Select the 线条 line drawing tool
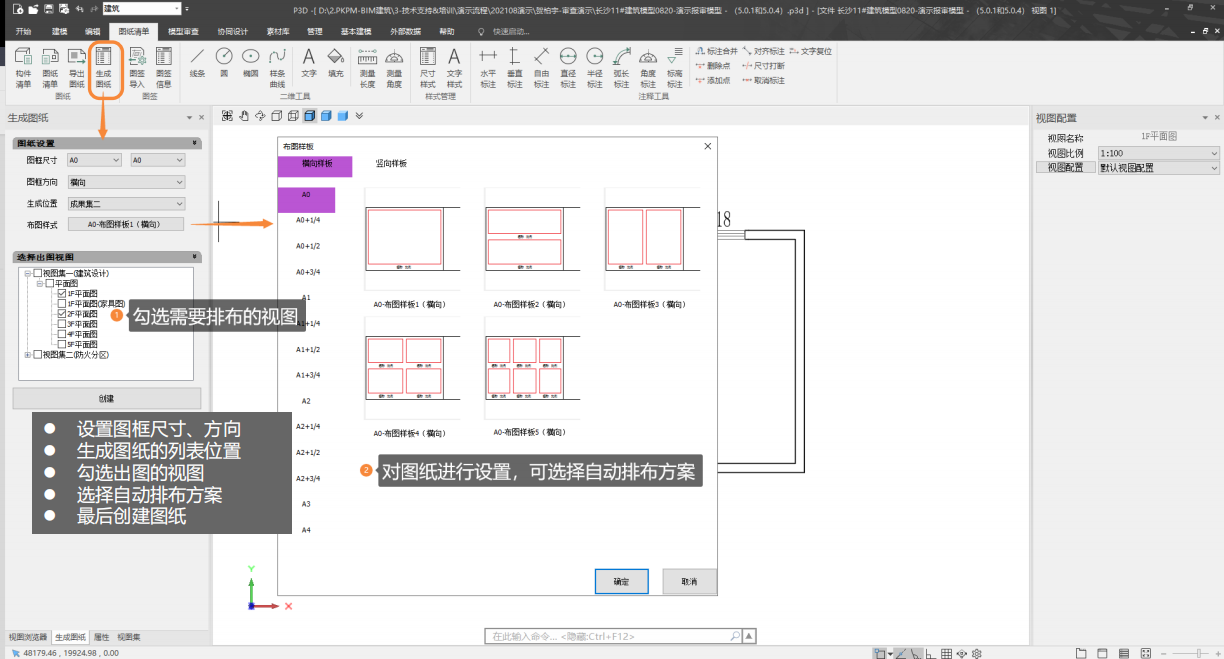Image resolution: width=1224 pixels, height=659 pixels. coord(197,64)
